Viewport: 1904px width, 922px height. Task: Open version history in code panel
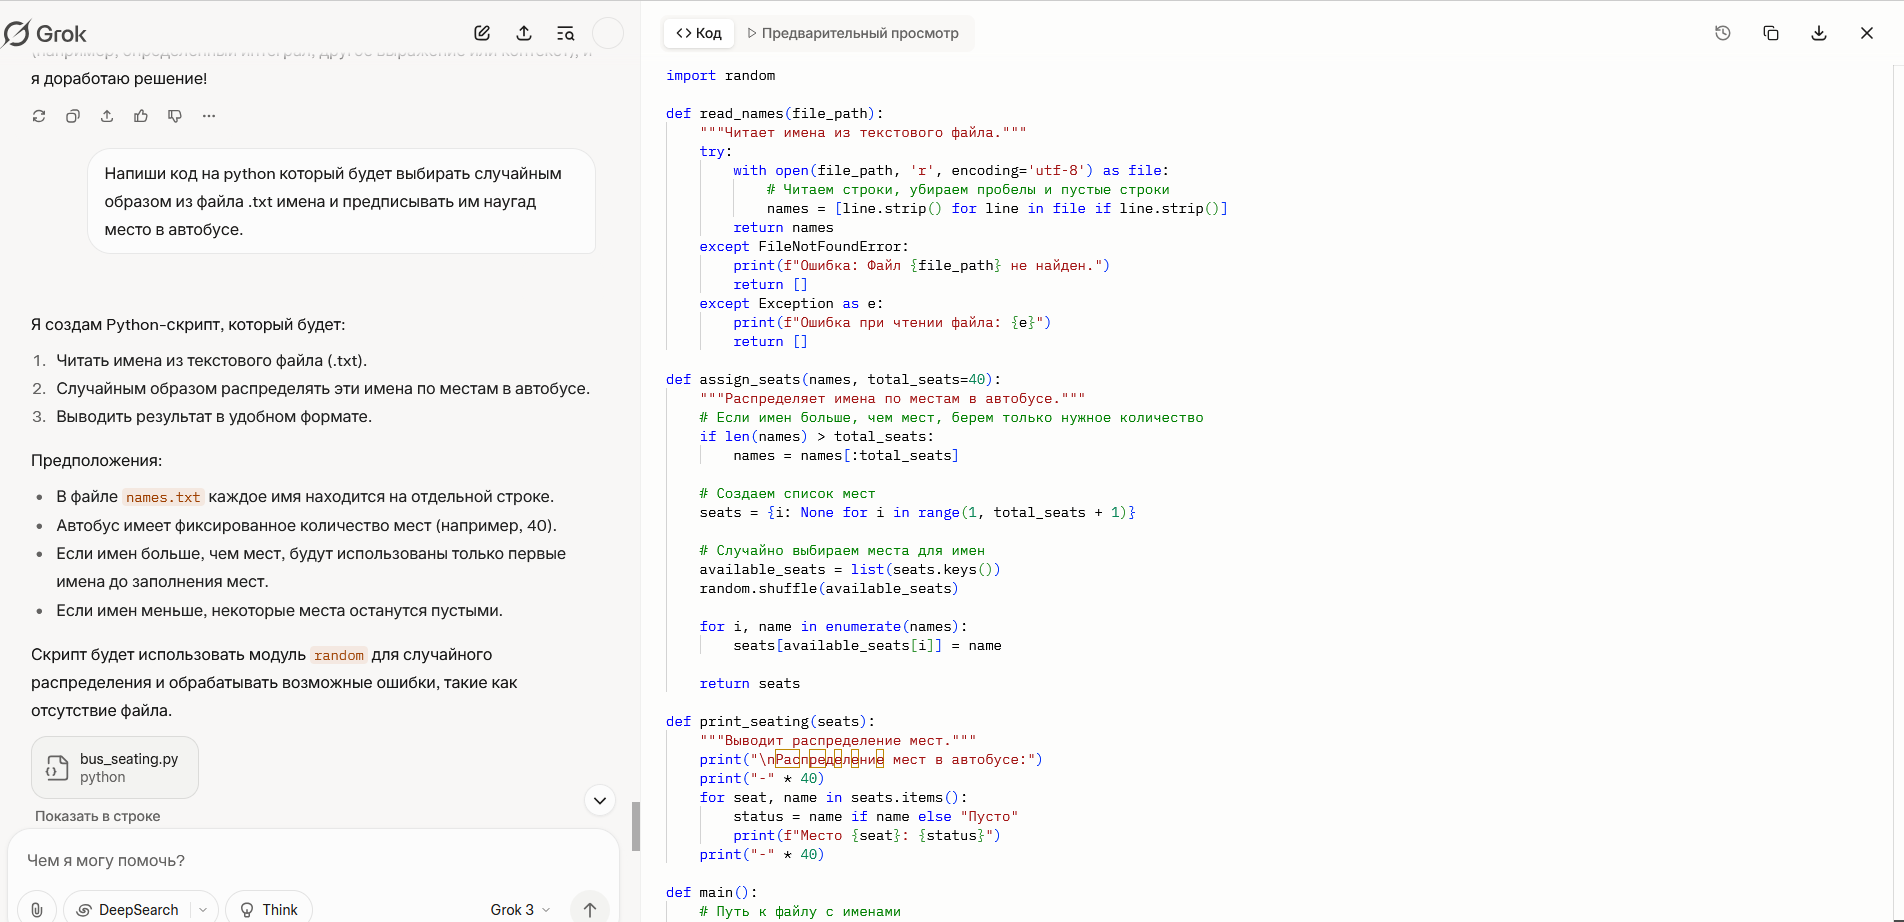tap(1722, 33)
